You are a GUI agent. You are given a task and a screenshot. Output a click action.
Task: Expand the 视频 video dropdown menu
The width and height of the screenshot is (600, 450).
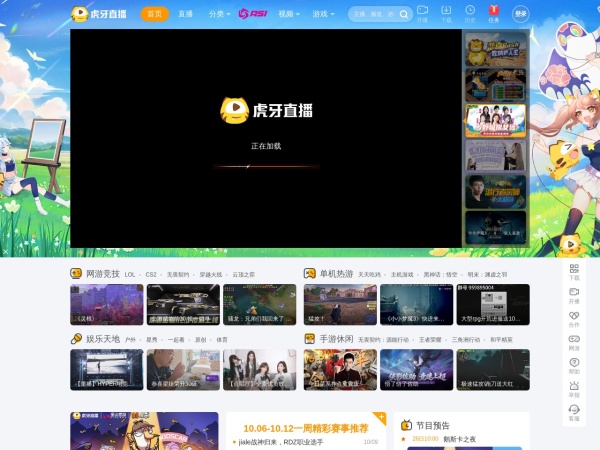pyautogui.click(x=289, y=14)
